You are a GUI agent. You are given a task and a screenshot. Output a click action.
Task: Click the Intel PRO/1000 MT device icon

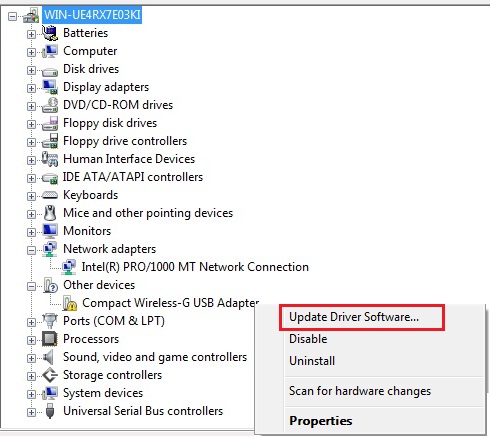pyautogui.click(x=69, y=267)
